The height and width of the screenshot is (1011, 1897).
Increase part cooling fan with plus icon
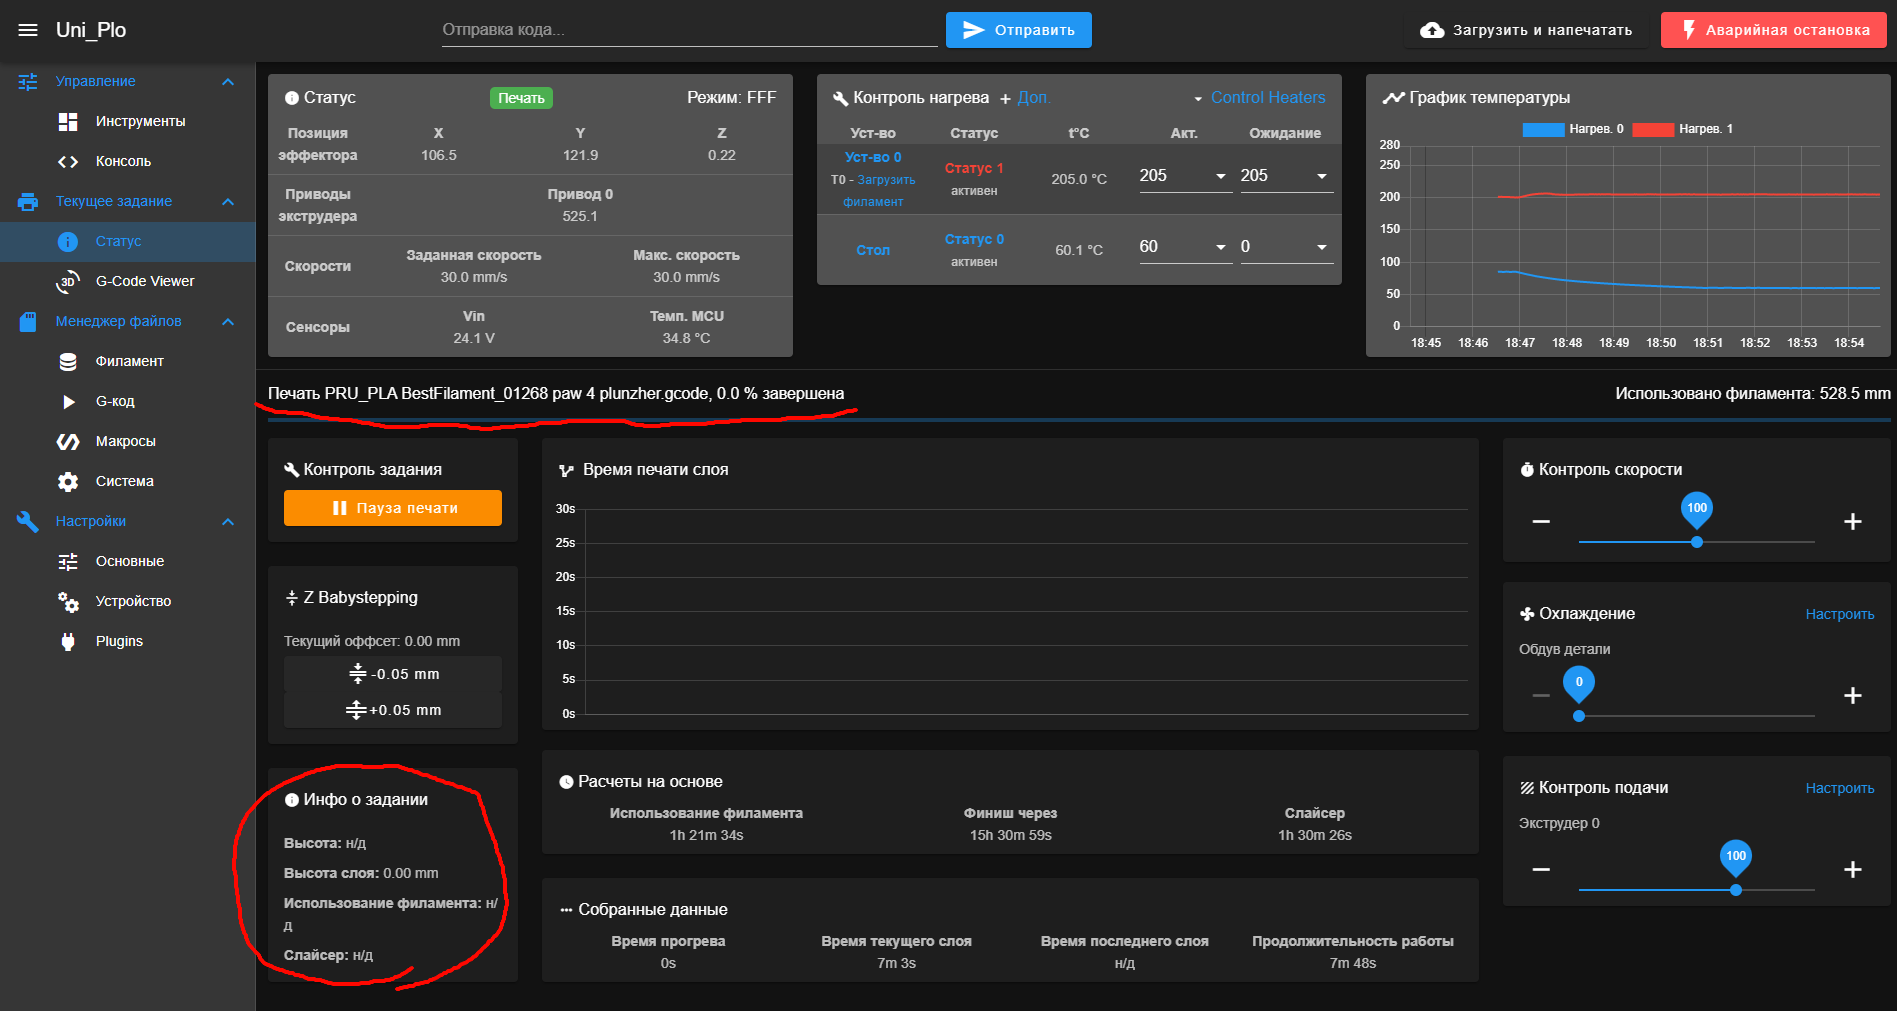click(x=1852, y=695)
